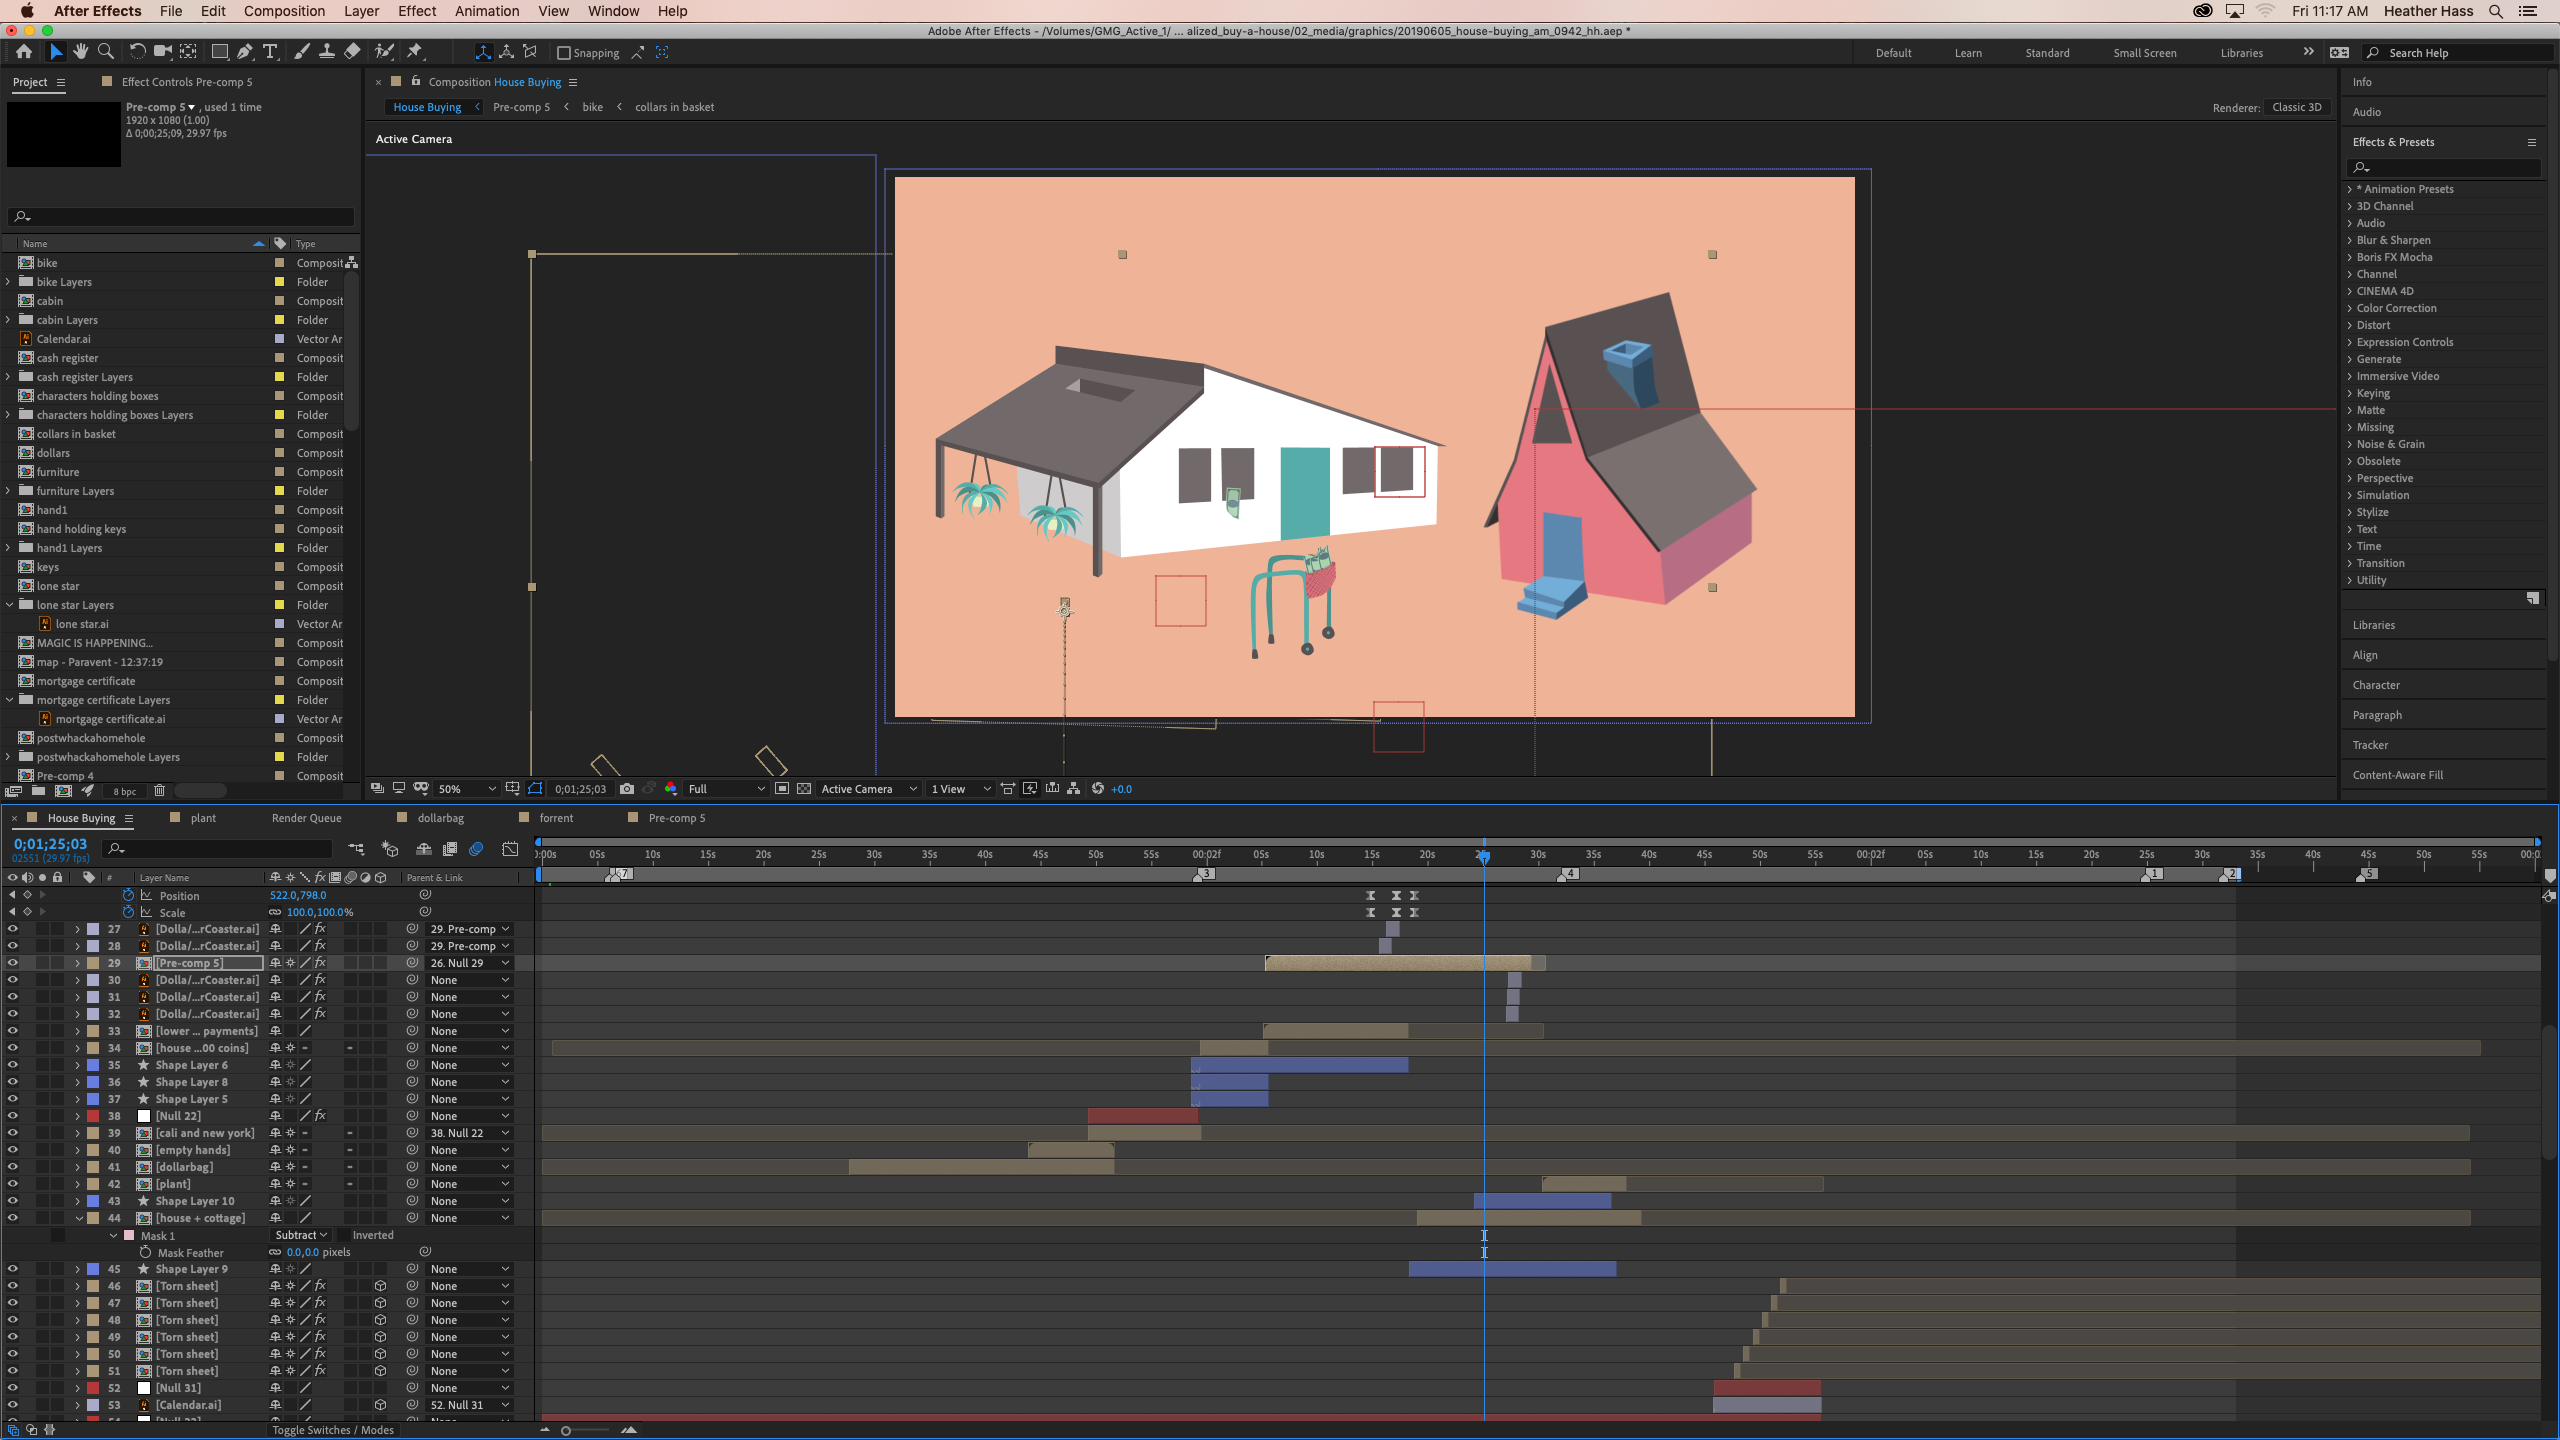The width and height of the screenshot is (2560, 1440).
Task: Select the Pan Behind anchor point tool
Action: 188,52
